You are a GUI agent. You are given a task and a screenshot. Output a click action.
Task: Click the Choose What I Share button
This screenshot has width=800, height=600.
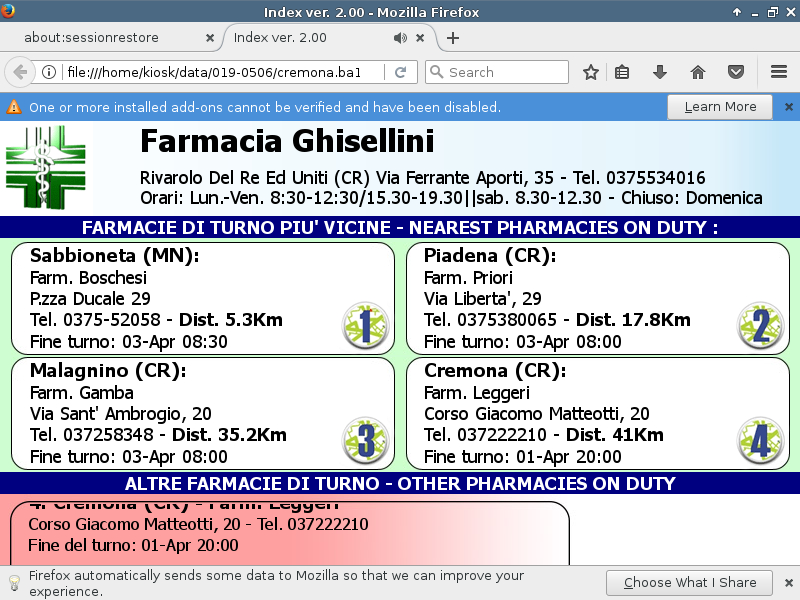click(x=689, y=582)
